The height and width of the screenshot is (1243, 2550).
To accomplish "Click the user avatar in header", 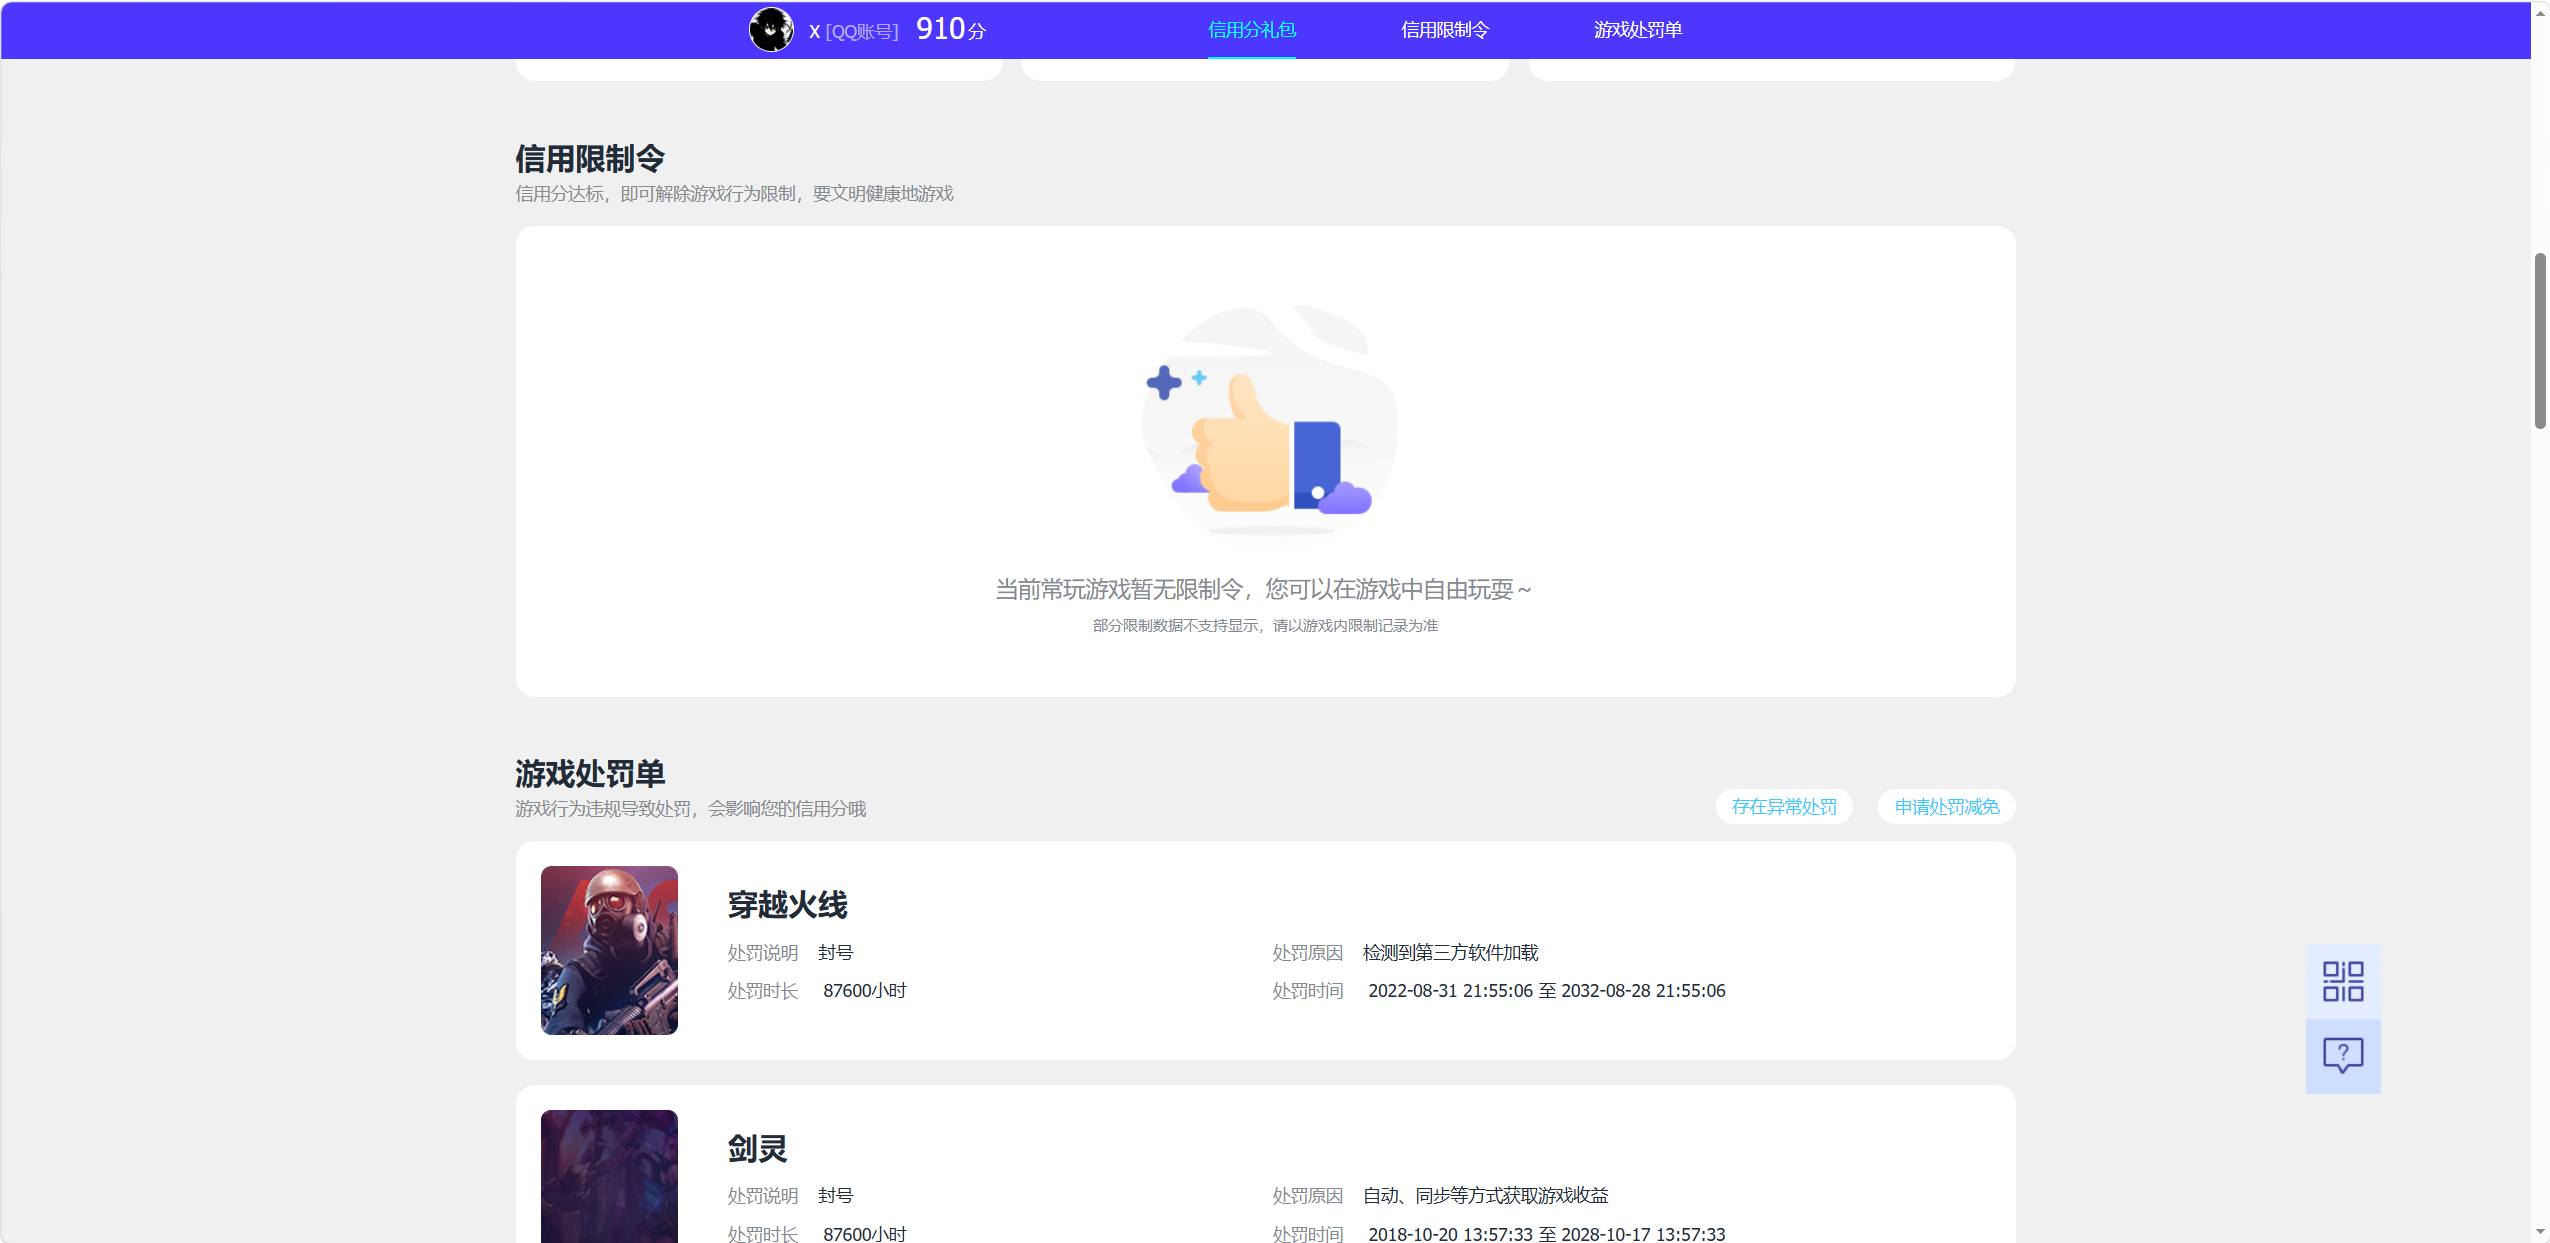I will pyautogui.click(x=771, y=30).
